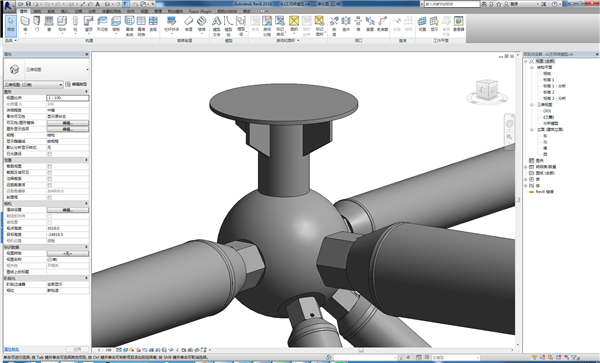Select the Door tool icon
600x363 pixels.
pyautogui.click(x=37, y=23)
